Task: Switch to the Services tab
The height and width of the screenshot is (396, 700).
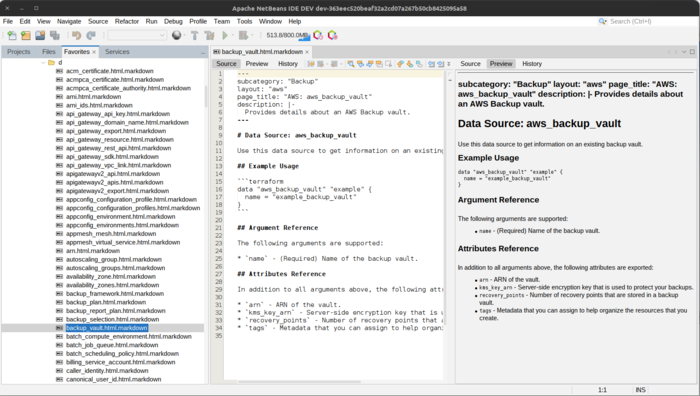Action: click(117, 52)
